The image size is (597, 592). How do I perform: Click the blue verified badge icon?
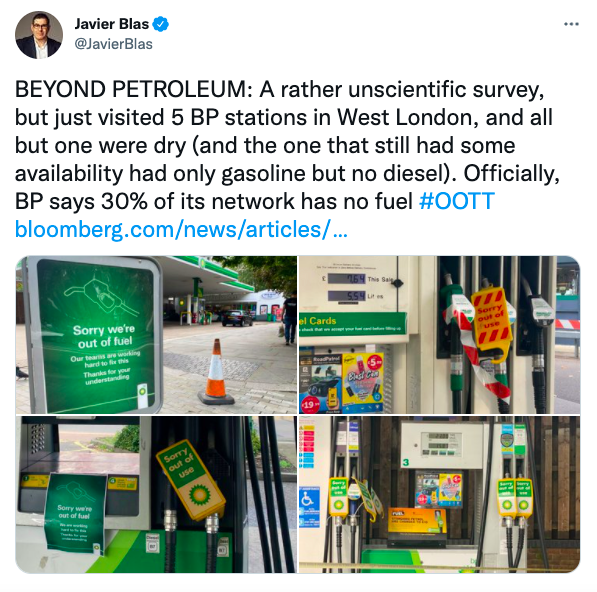[160, 24]
